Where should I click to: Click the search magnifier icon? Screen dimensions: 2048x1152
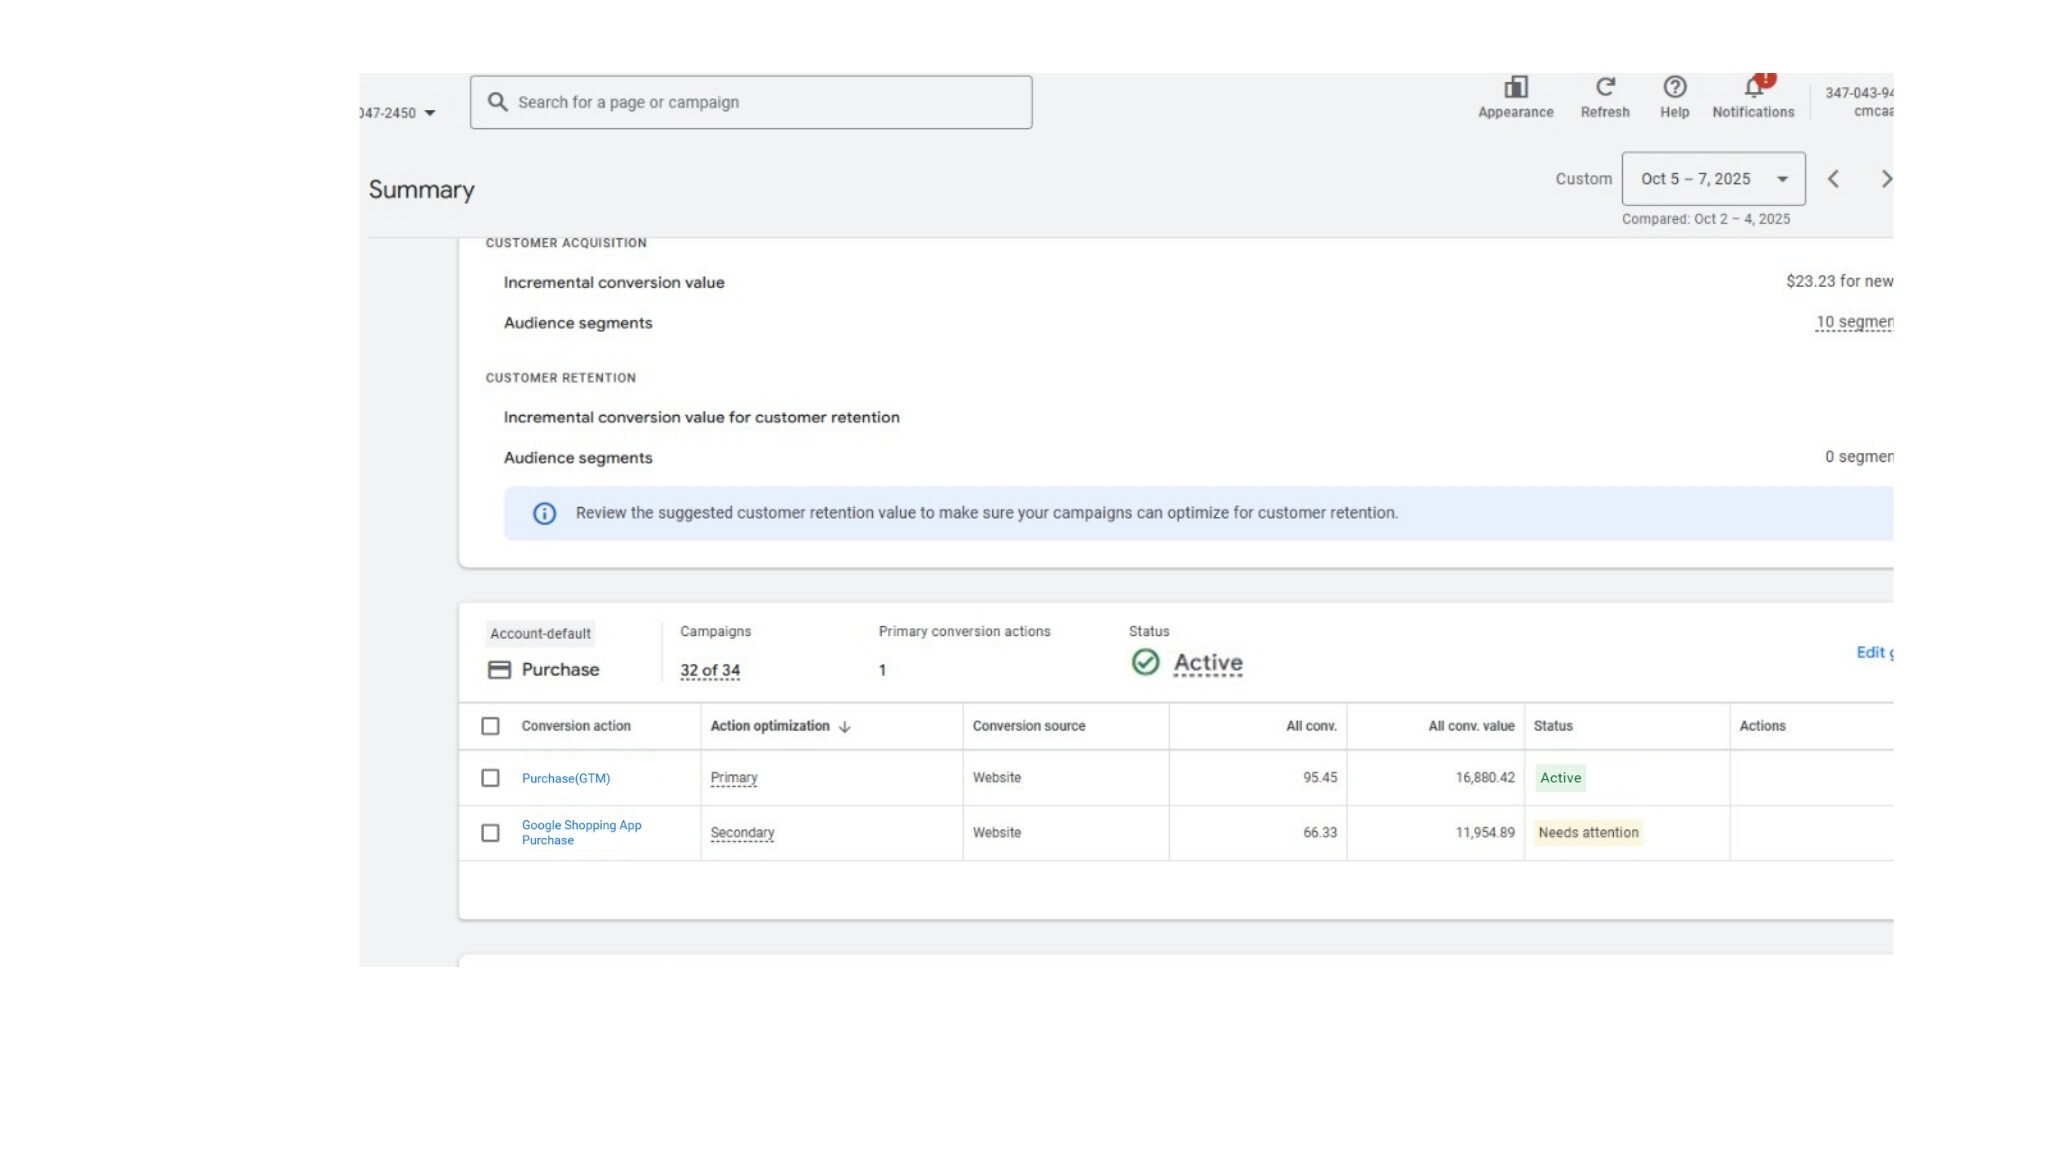click(x=497, y=102)
